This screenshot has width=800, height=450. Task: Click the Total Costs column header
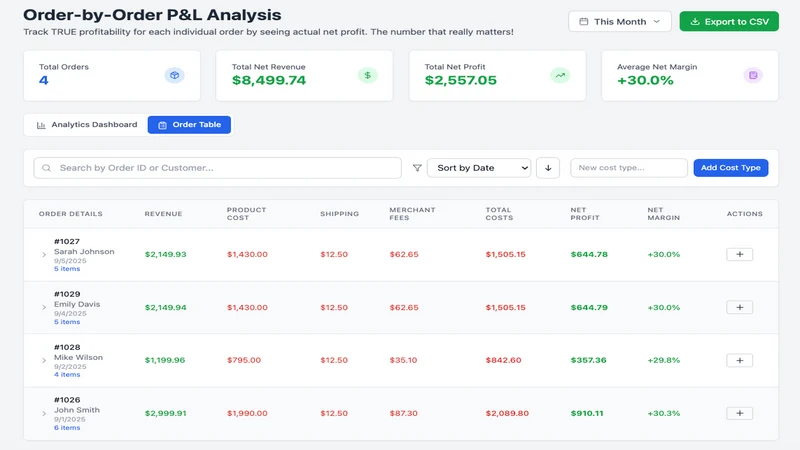click(x=499, y=214)
